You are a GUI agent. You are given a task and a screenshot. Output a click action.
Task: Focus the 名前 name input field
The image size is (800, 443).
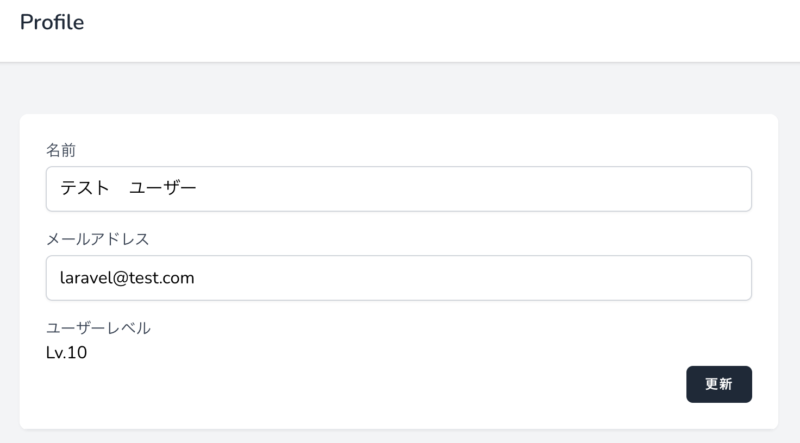pos(398,189)
